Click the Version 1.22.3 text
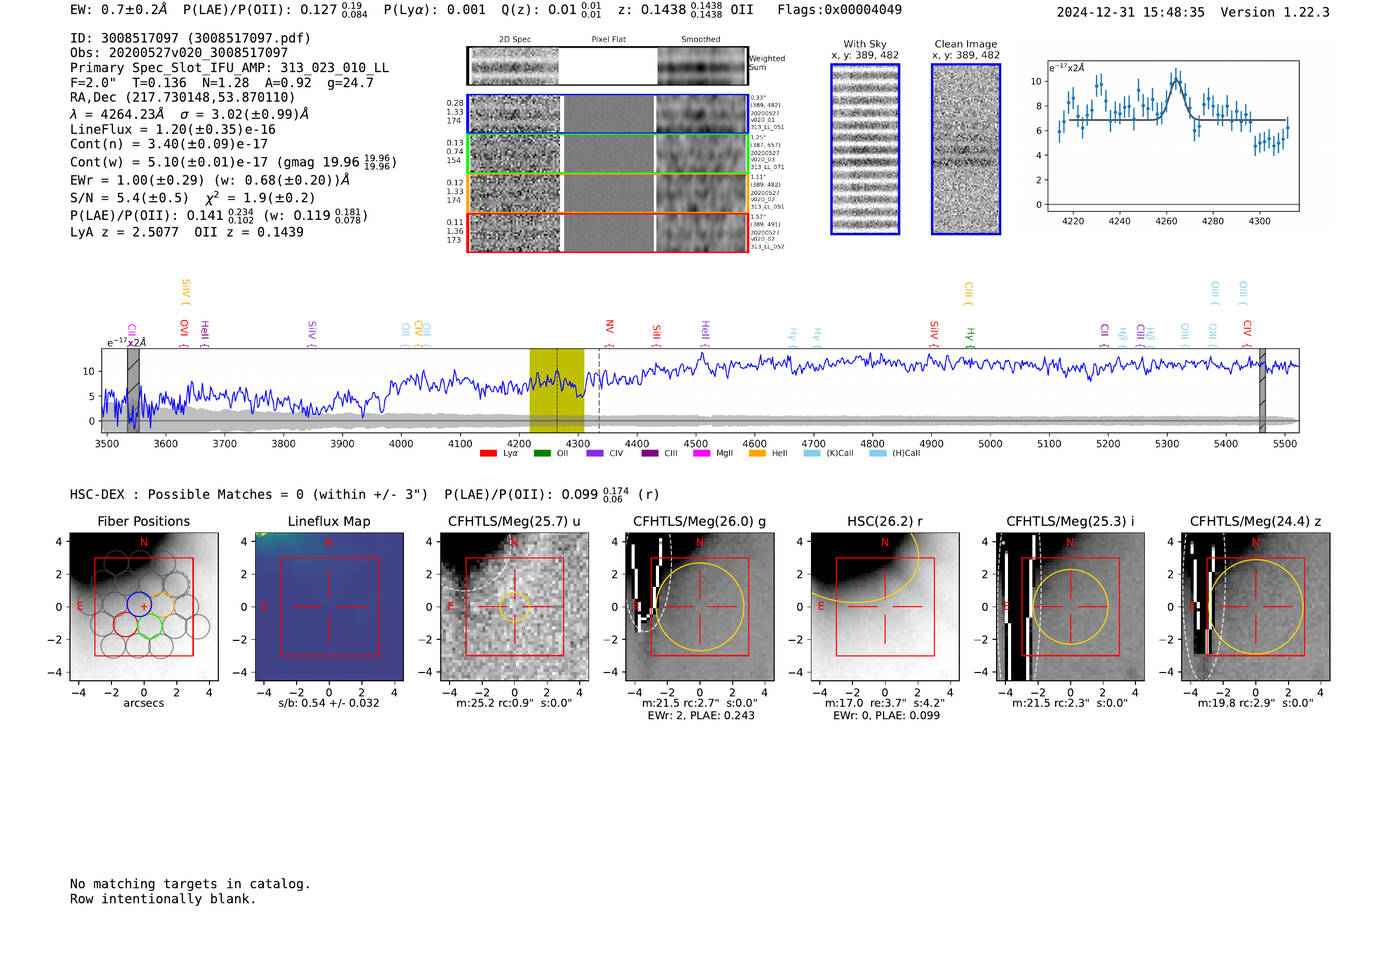1400x953 pixels. point(1275,12)
